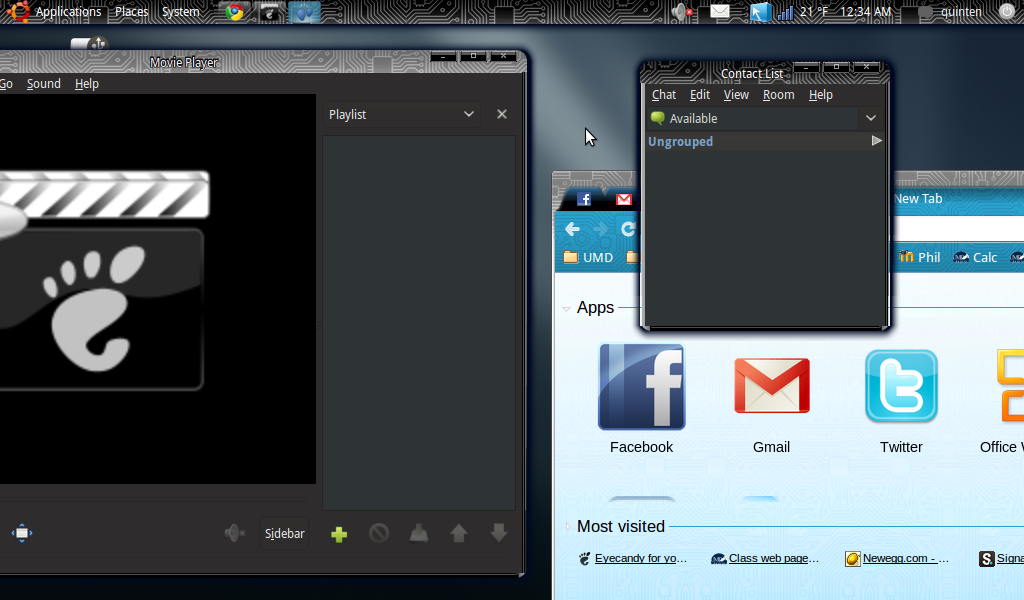
Task: Click the power button icon in top panel
Action: [x=1007, y=12]
